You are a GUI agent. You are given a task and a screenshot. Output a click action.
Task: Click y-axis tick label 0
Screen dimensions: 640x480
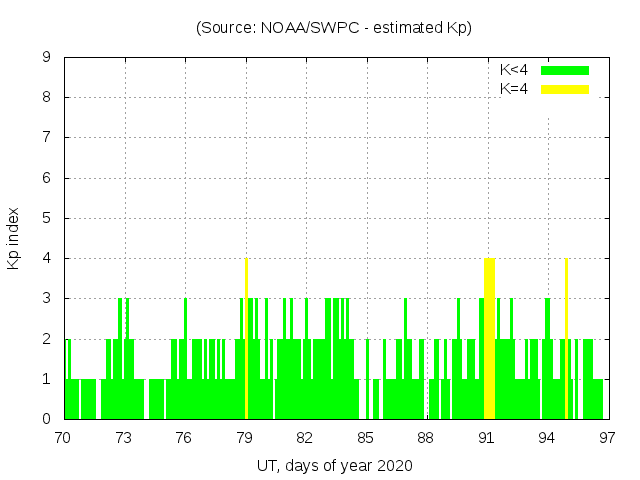(46, 420)
